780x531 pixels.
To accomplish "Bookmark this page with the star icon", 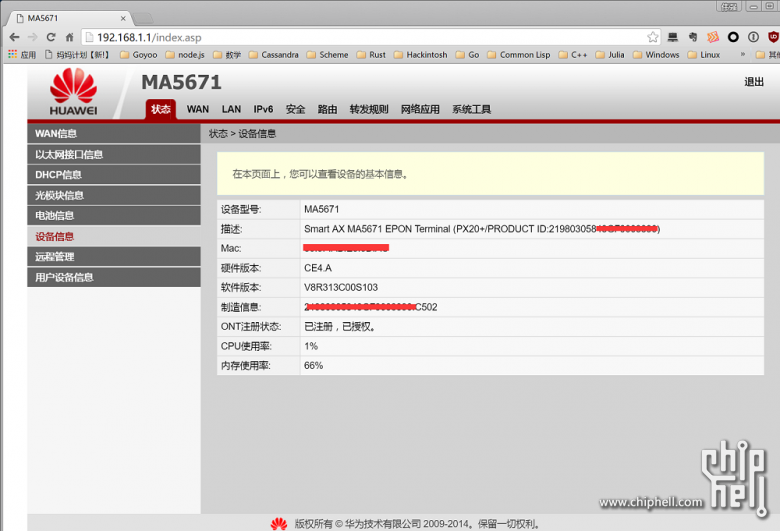I will (x=653, y=37).
